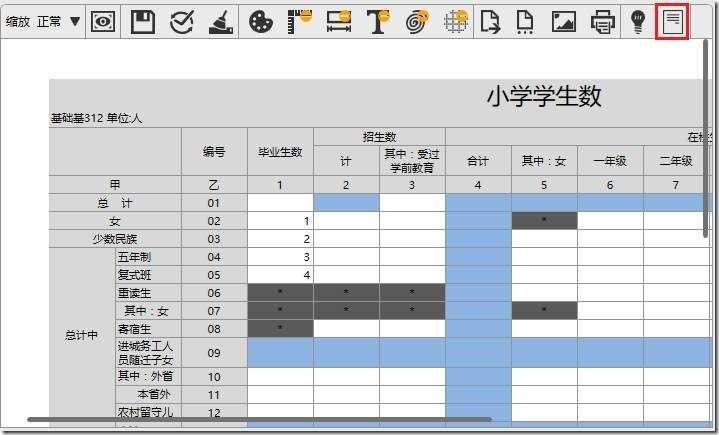This screenshot has height=435, width=719.
Task: Select the 其中：受过学前教育 header
Action: tap(412, 161)
